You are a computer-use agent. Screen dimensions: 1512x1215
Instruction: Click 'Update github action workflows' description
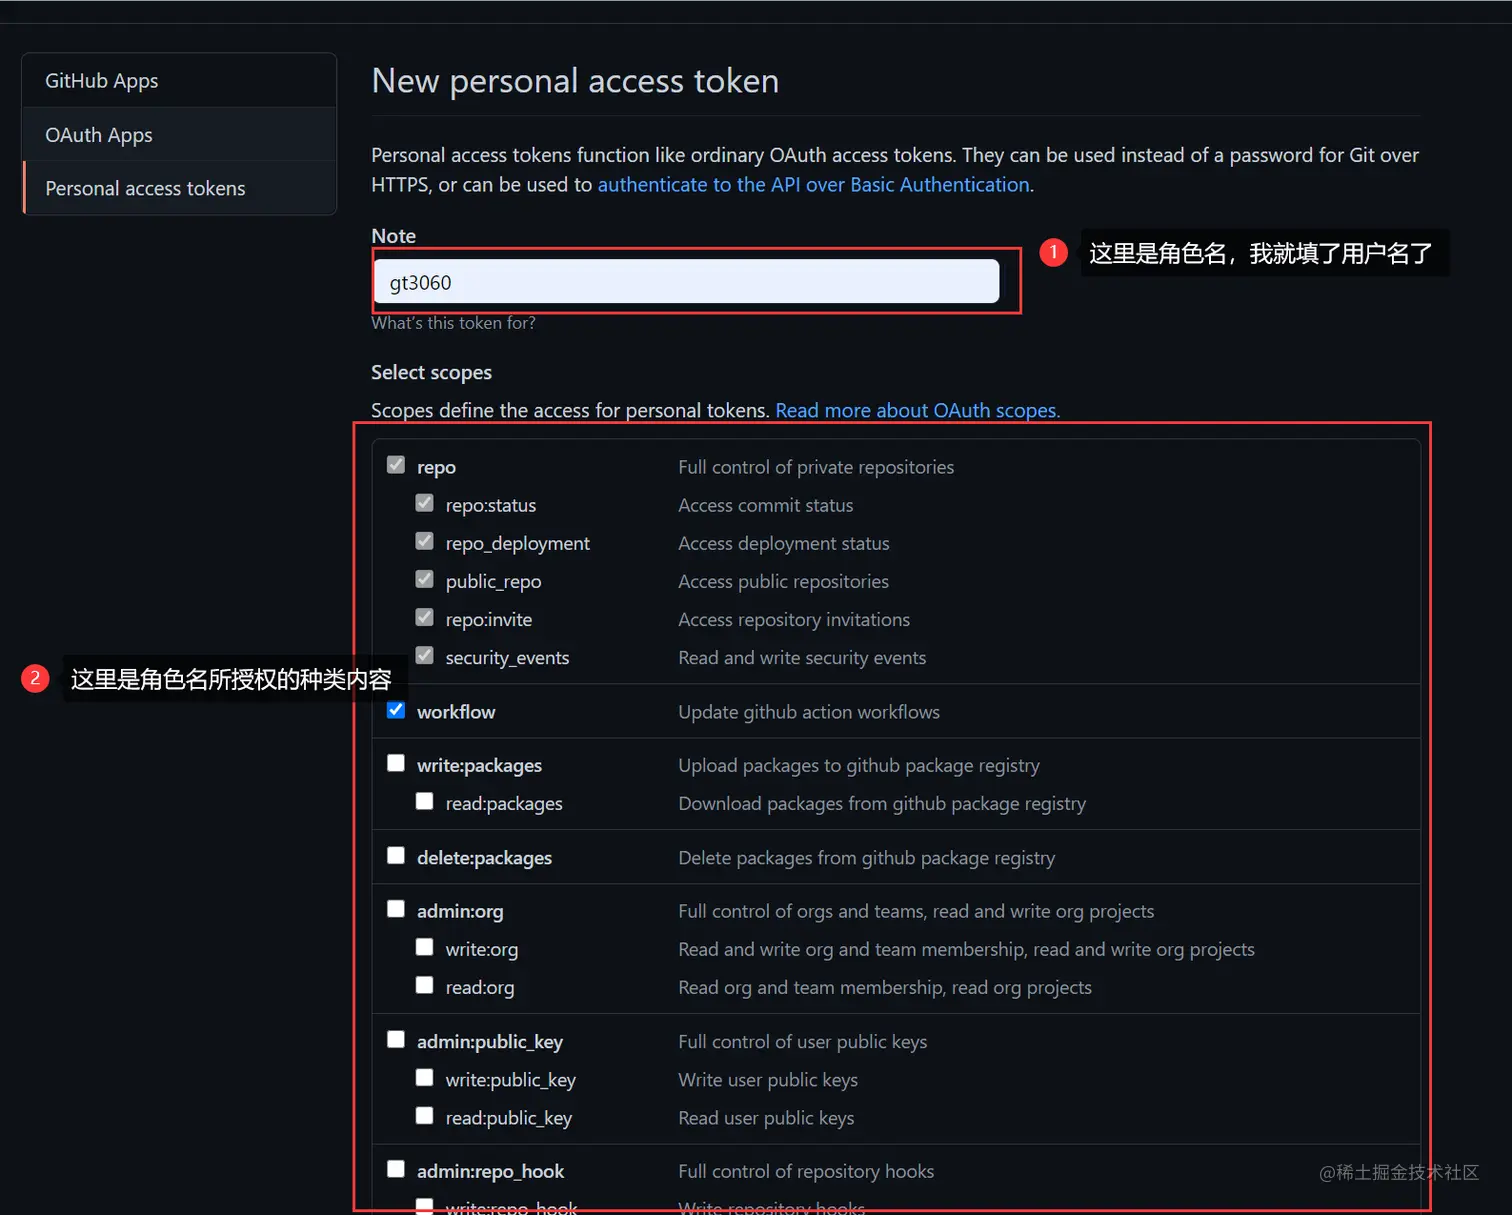tap(809, 712)
